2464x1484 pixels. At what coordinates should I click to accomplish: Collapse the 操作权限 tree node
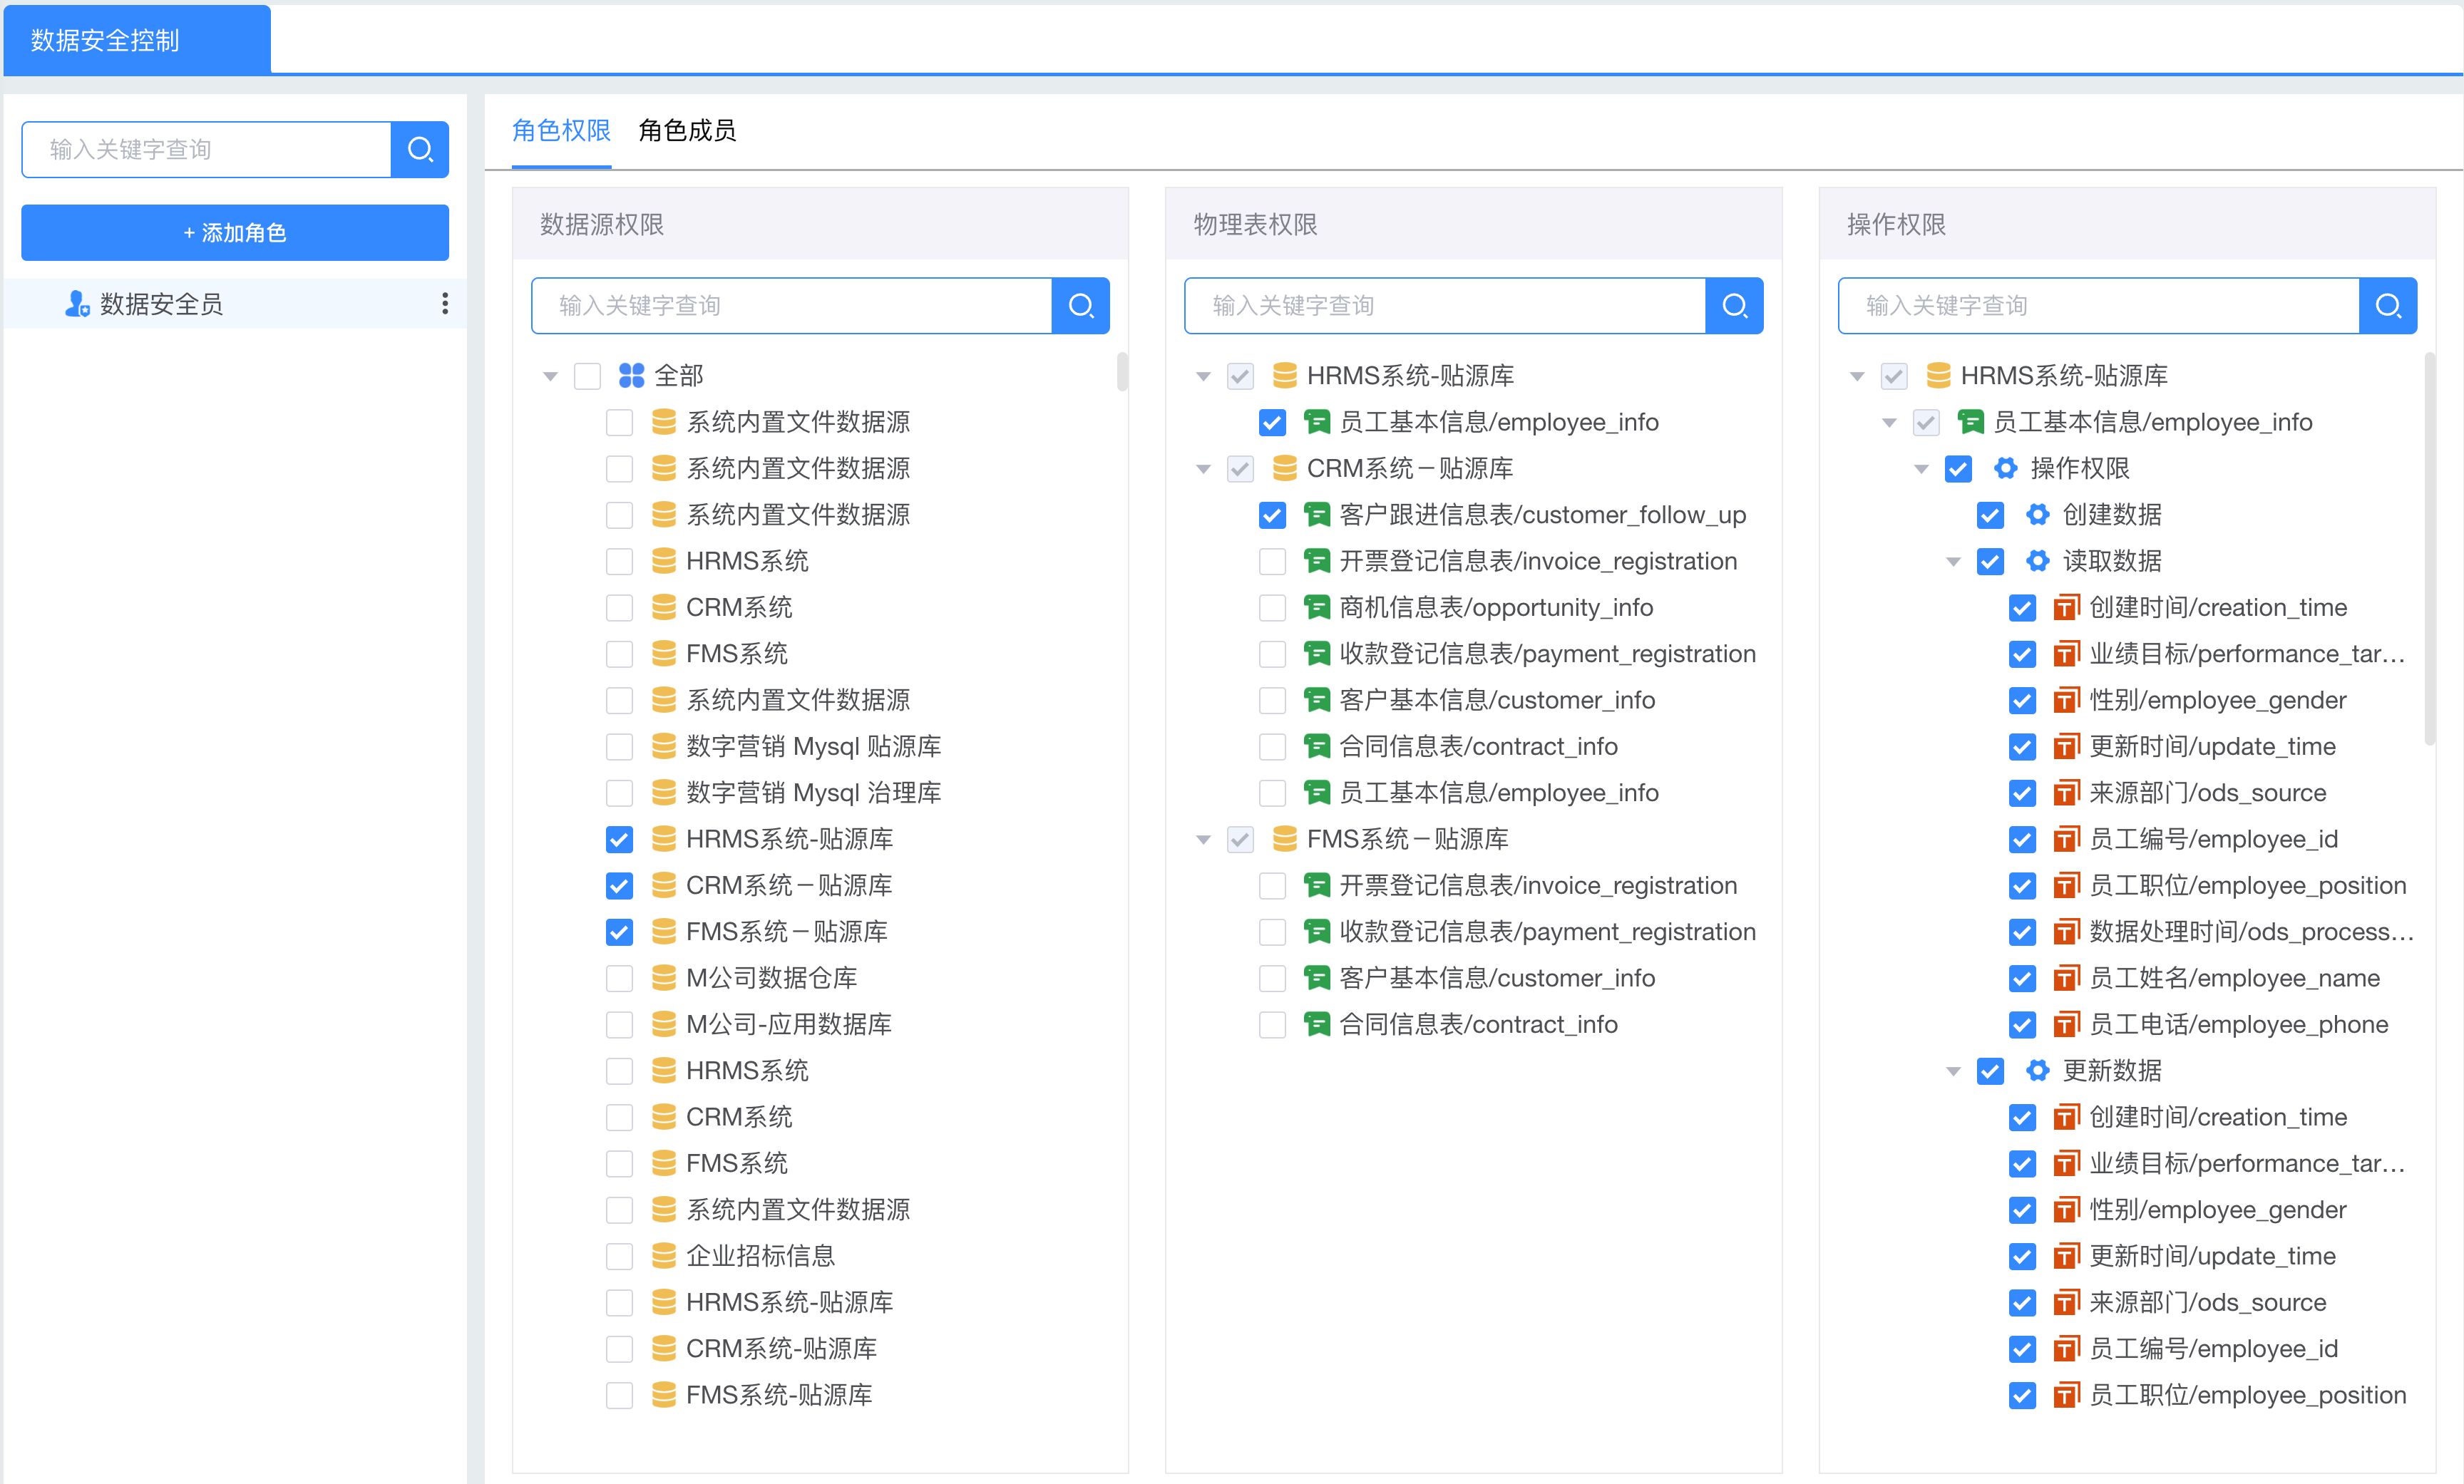point(1921,469)
